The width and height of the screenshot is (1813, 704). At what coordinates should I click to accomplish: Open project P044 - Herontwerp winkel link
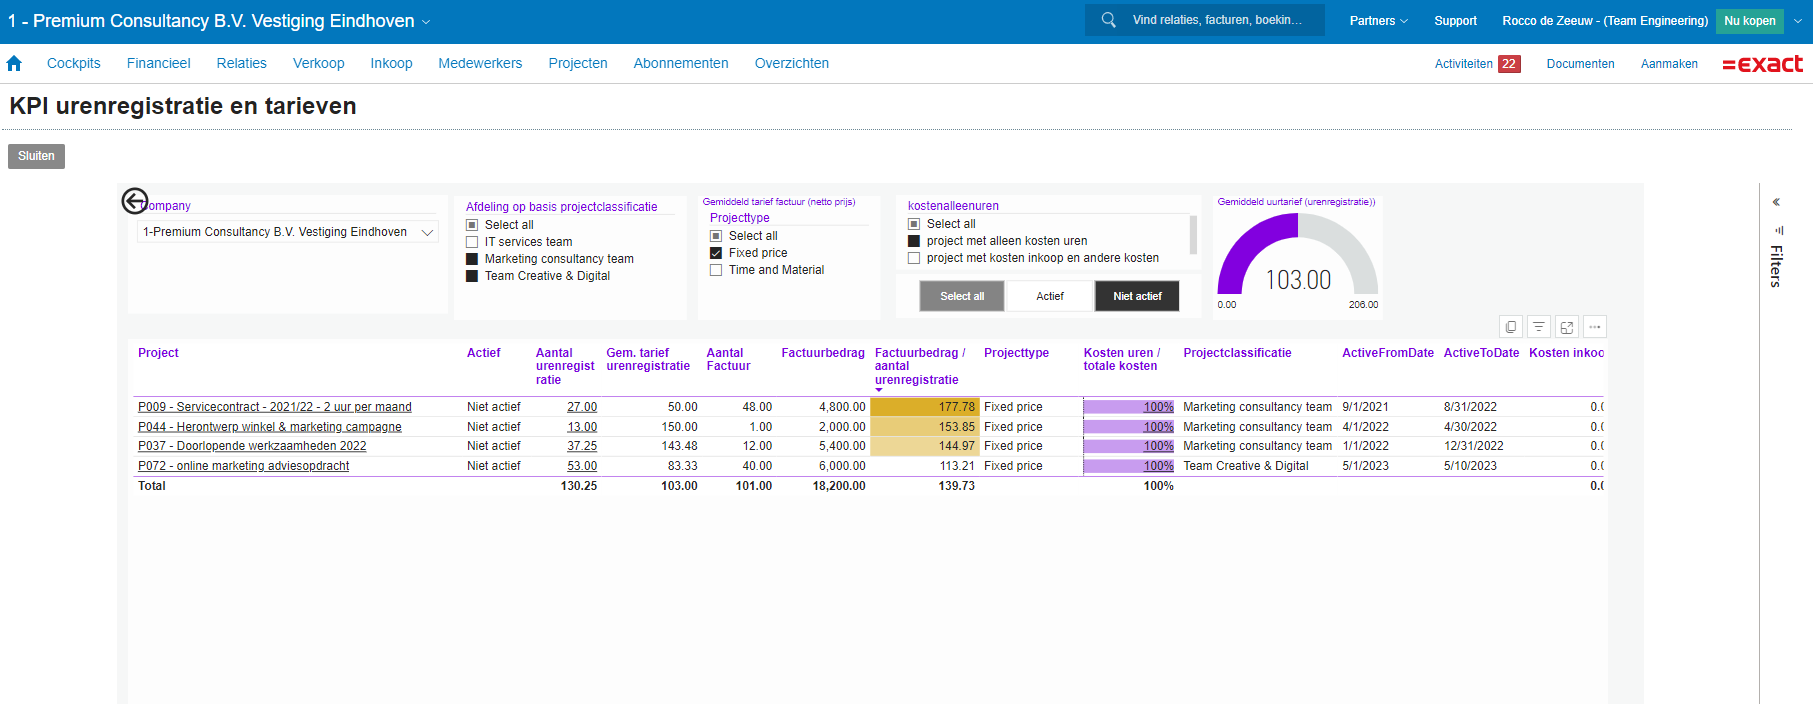[269, 427]
